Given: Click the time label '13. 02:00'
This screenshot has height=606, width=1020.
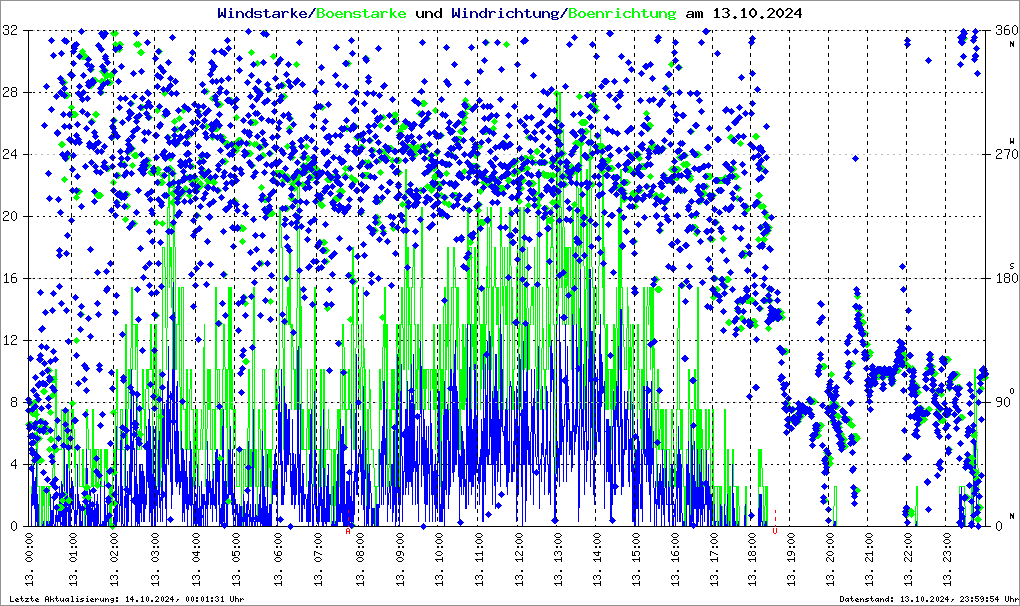Looking at the screenshot, I should [114, 559].
